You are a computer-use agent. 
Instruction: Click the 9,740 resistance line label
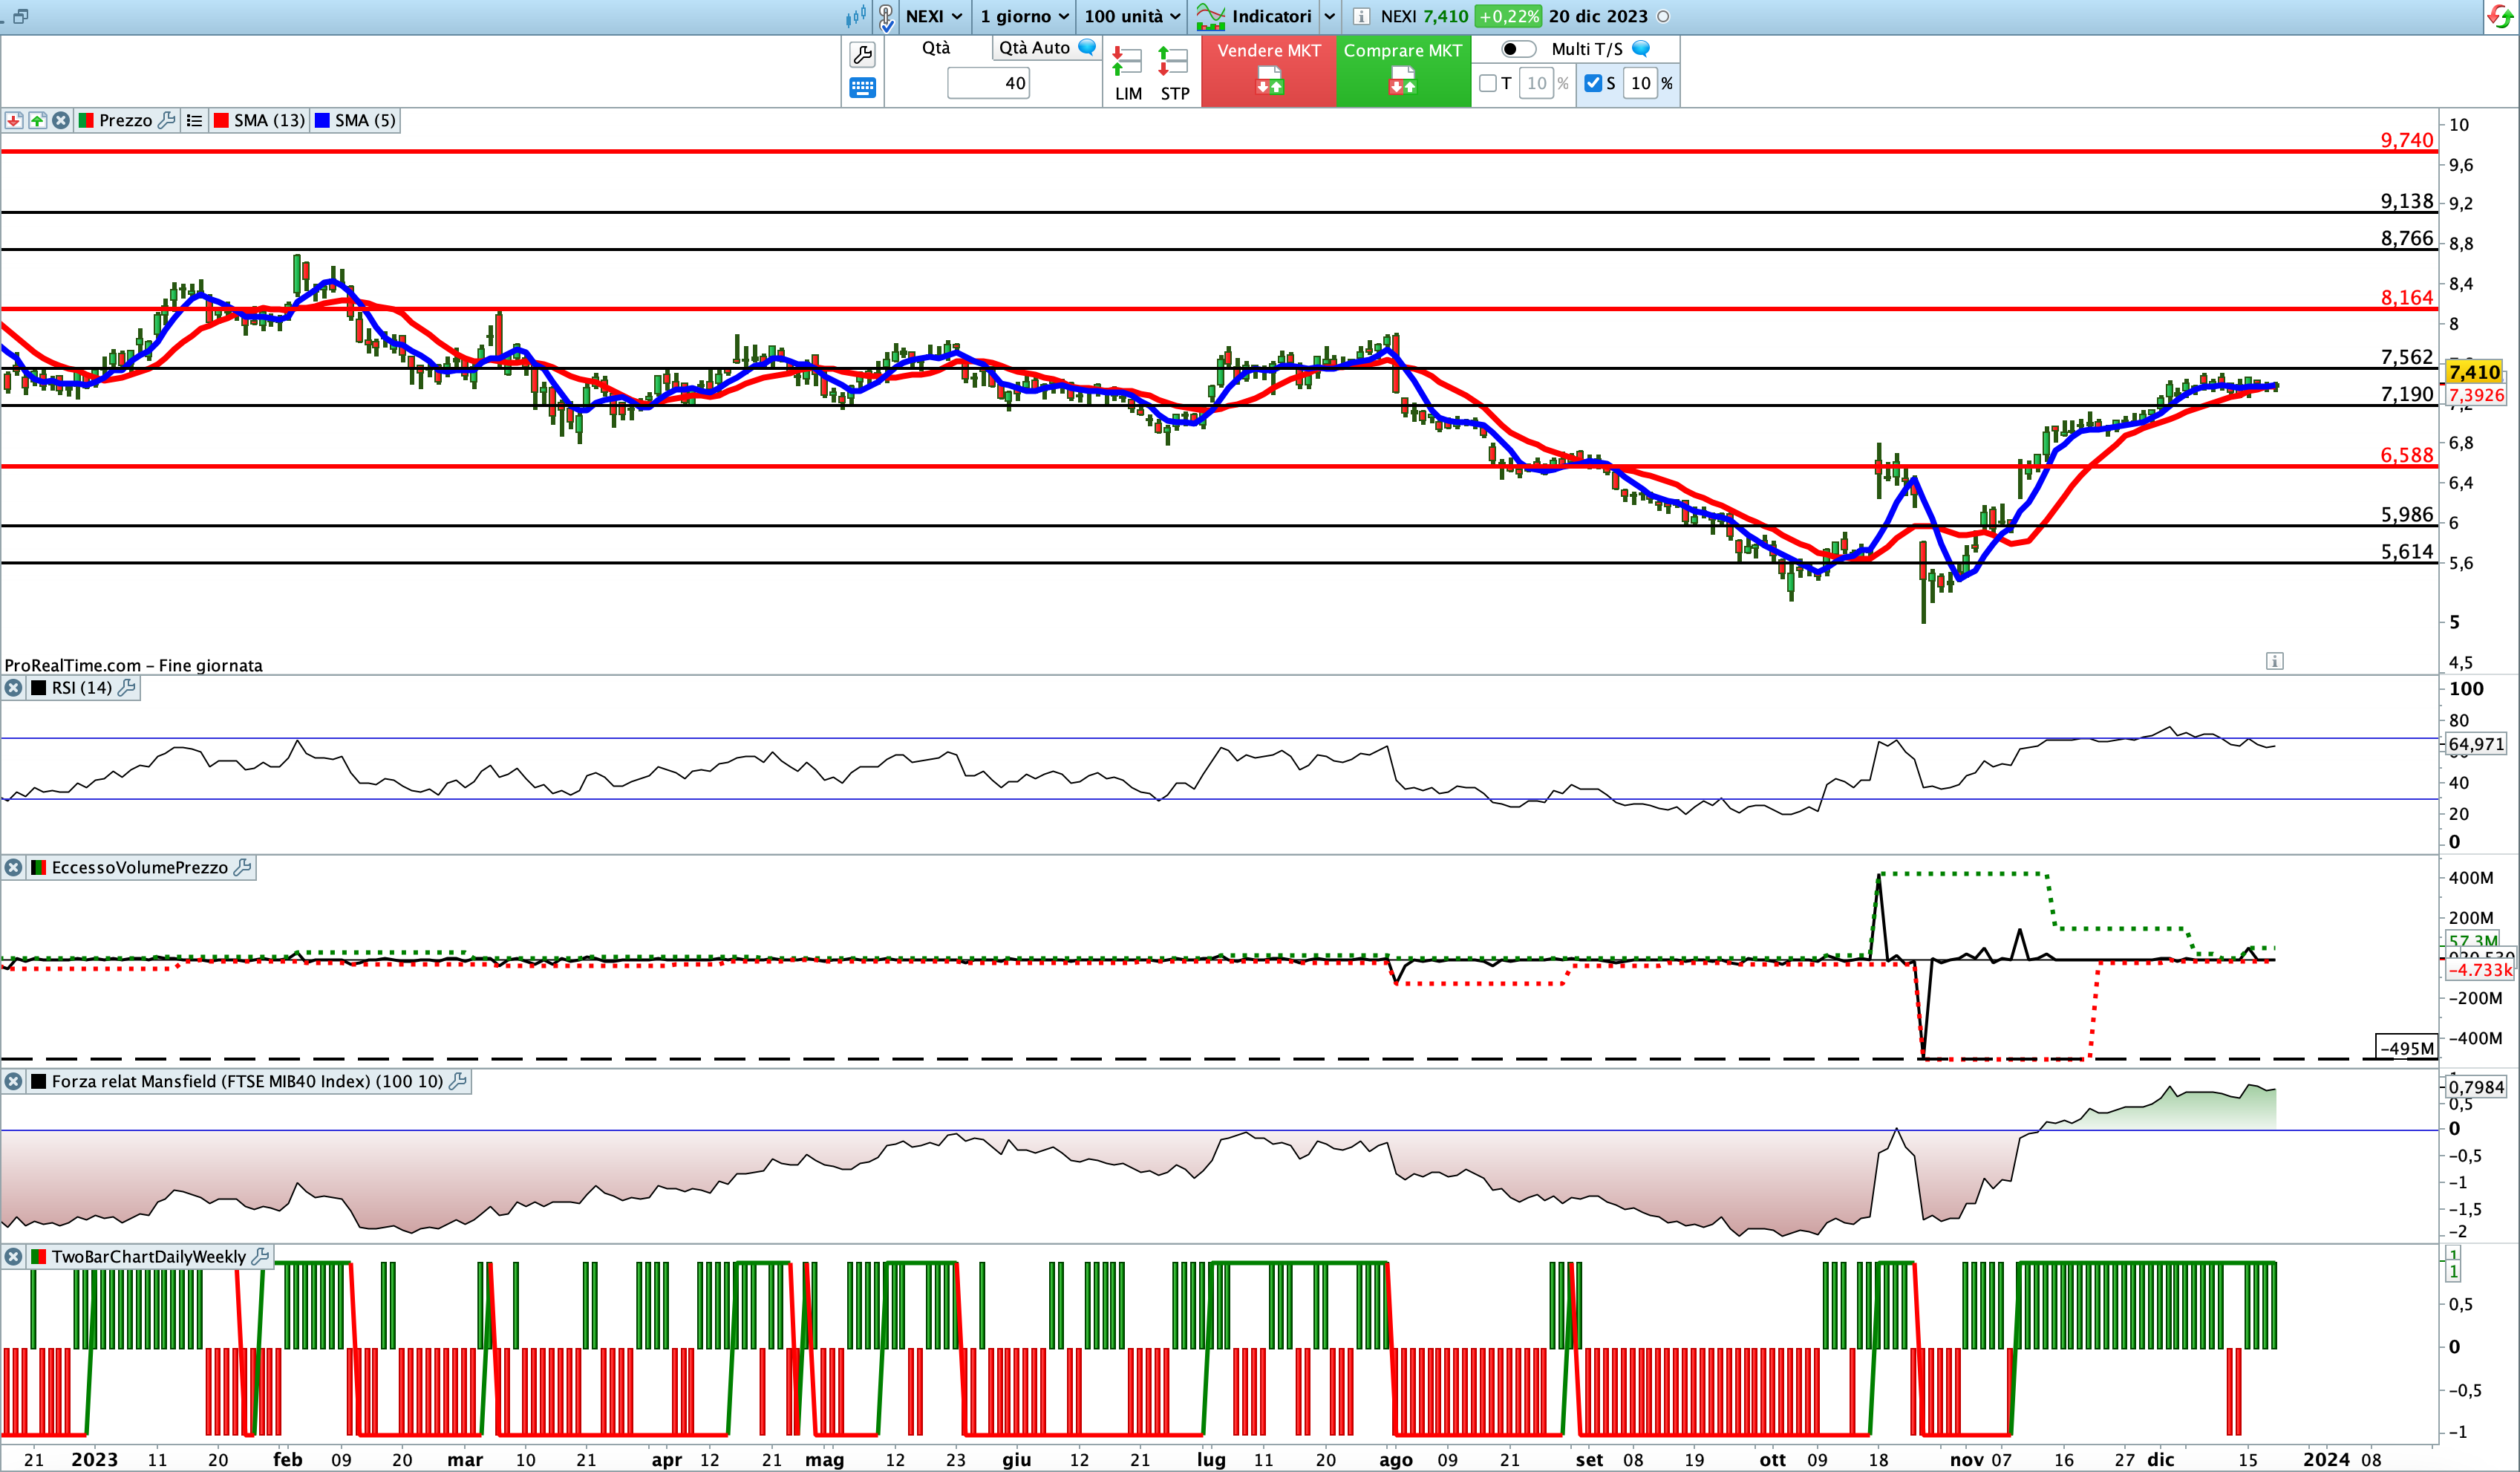2407,140
